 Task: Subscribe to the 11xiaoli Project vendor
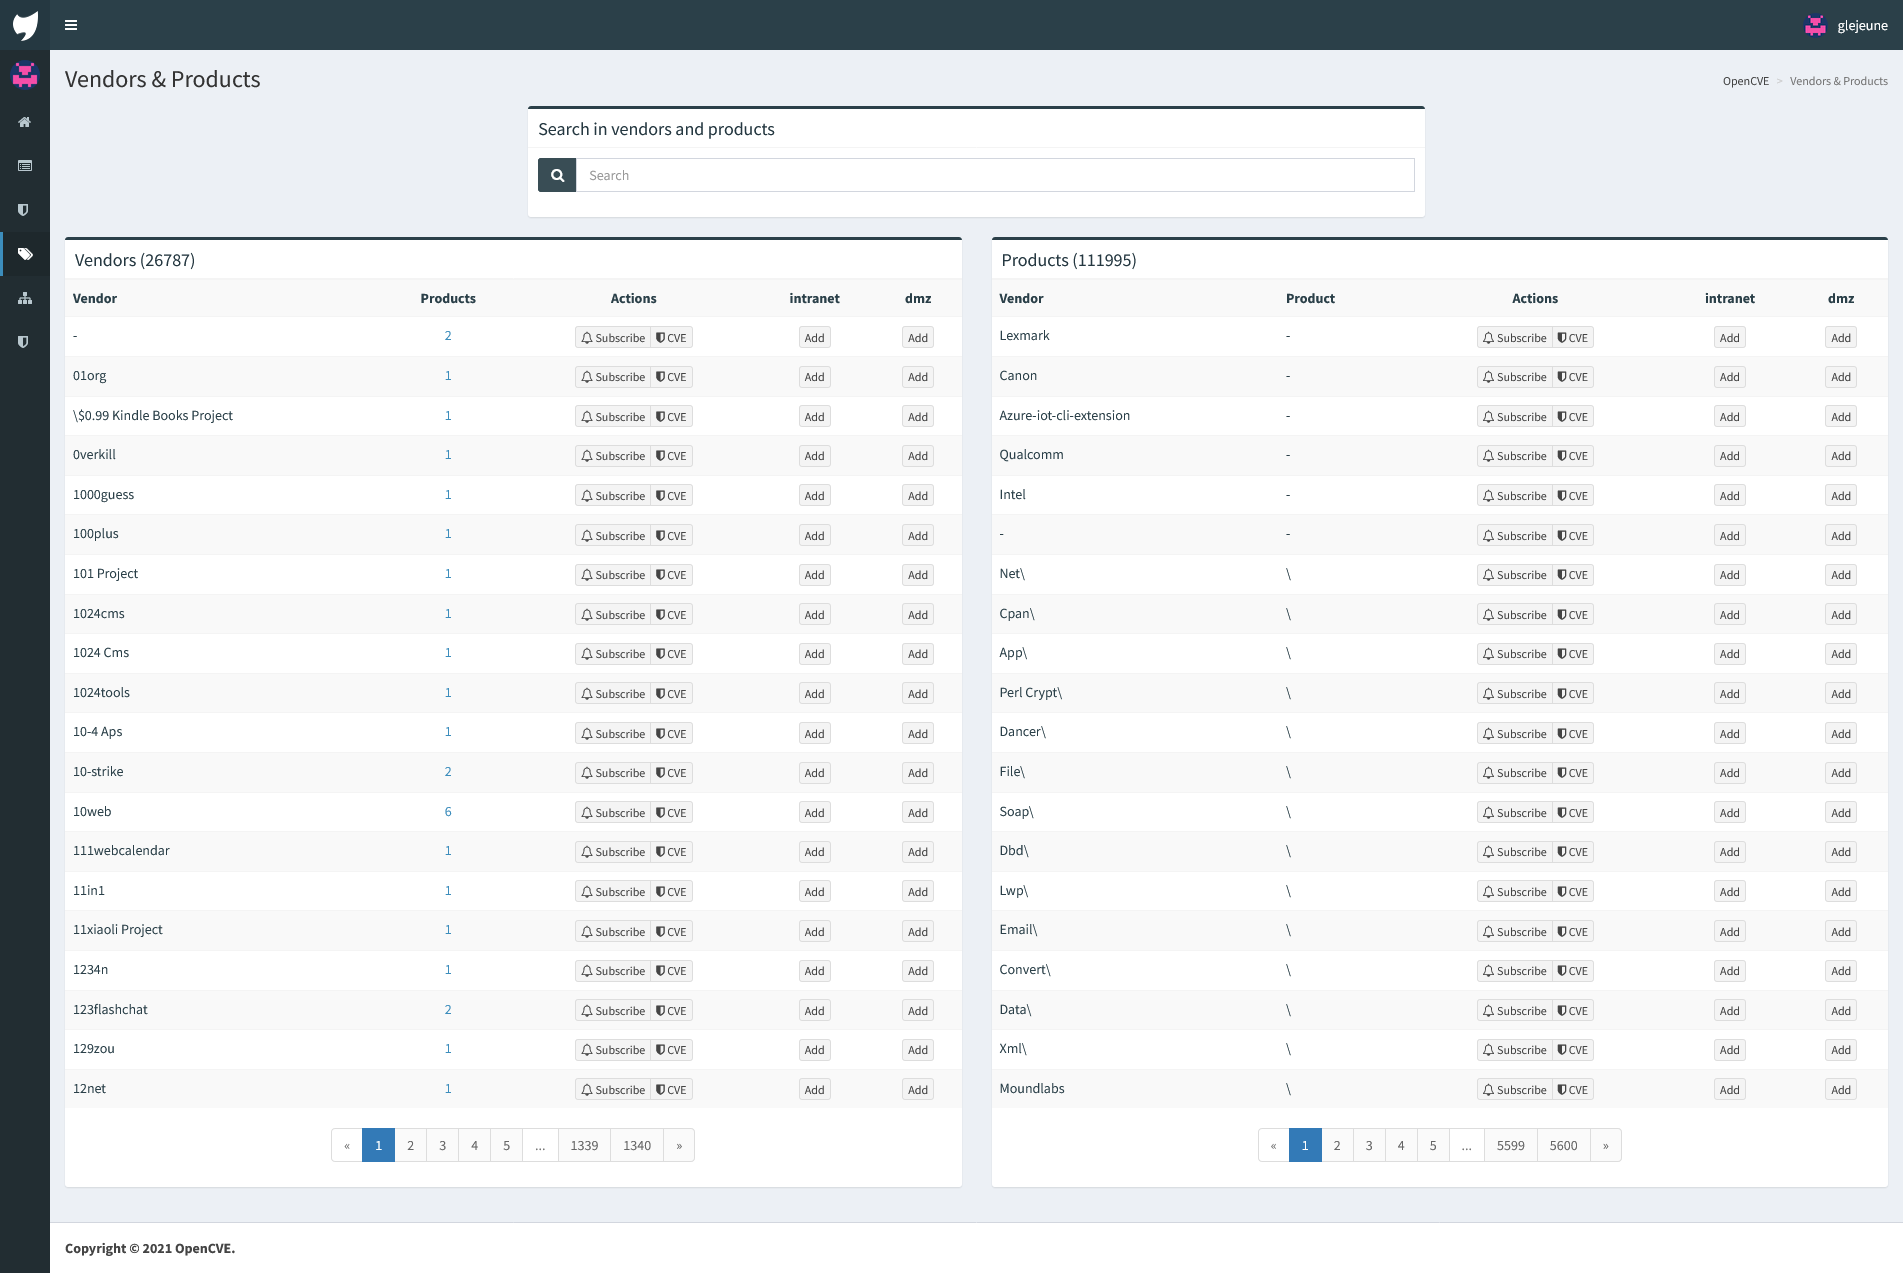tap(613, 932)
